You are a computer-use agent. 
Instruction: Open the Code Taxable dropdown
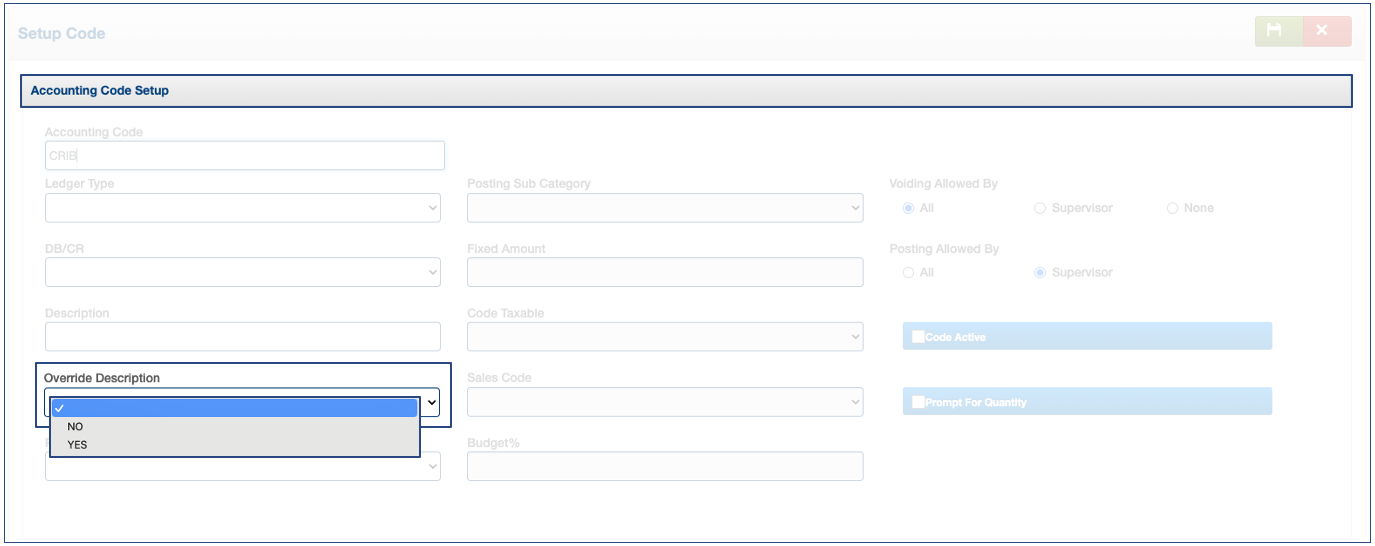(664, 337)
